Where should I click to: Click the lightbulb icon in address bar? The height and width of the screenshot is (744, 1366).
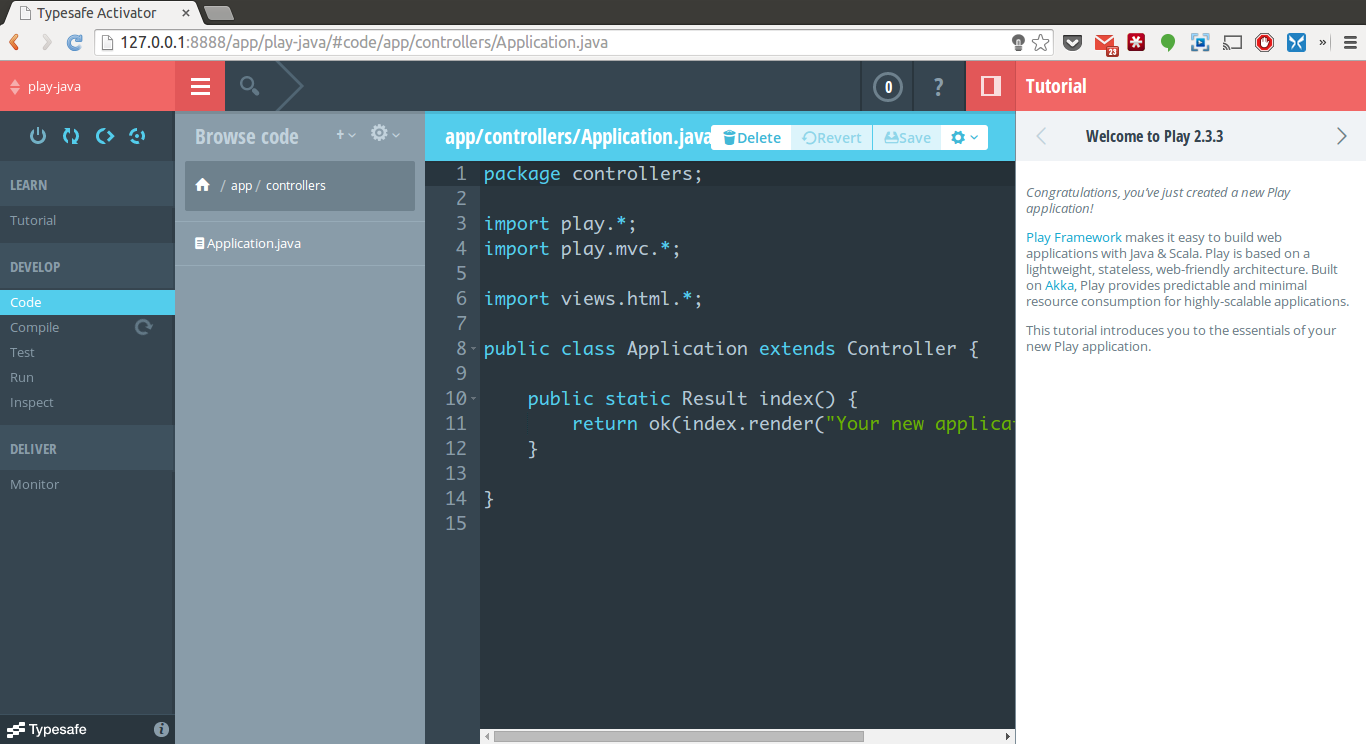1018,42
